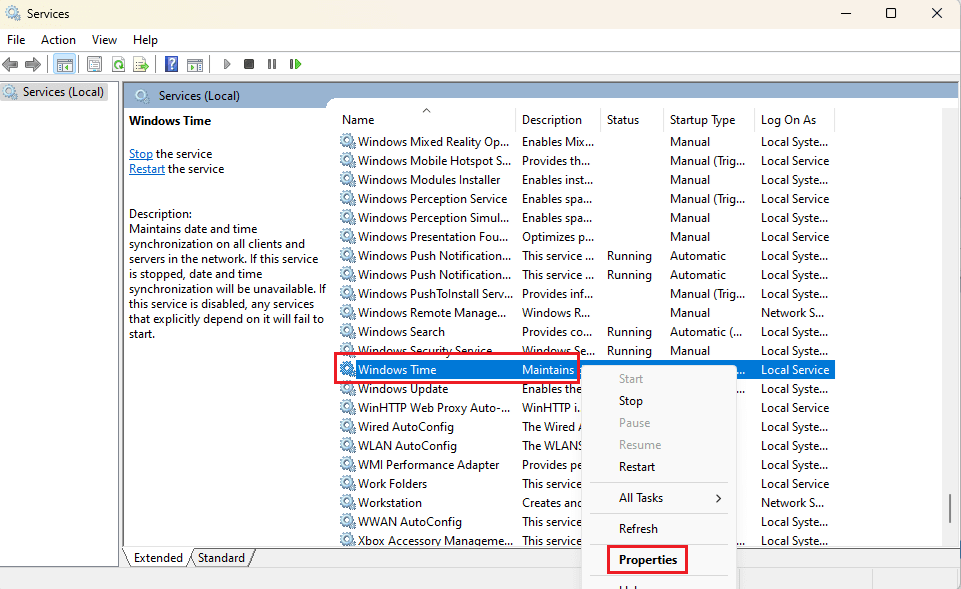The image size is (961, 589).
Task: Click gear icon beside Windows Update
Action: pyautogui.click(x=348, y=389)
